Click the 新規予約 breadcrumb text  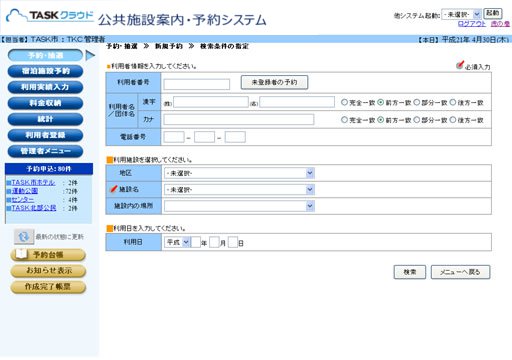(169, 46)
